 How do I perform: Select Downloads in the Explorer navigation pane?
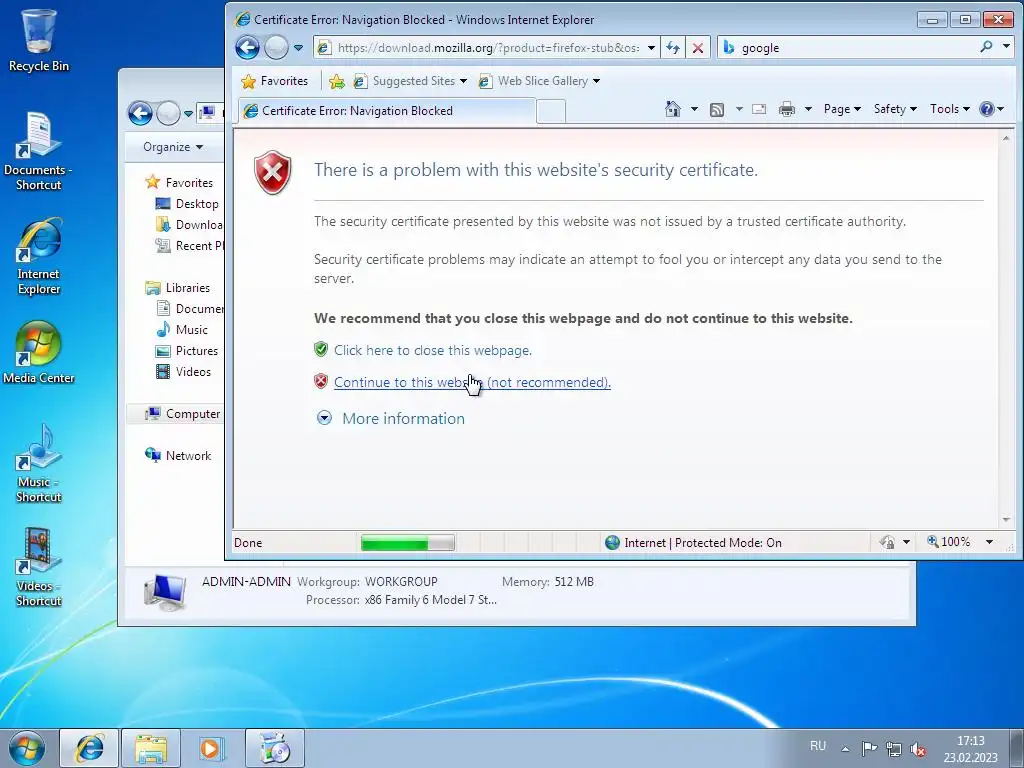tap(189, 225)
